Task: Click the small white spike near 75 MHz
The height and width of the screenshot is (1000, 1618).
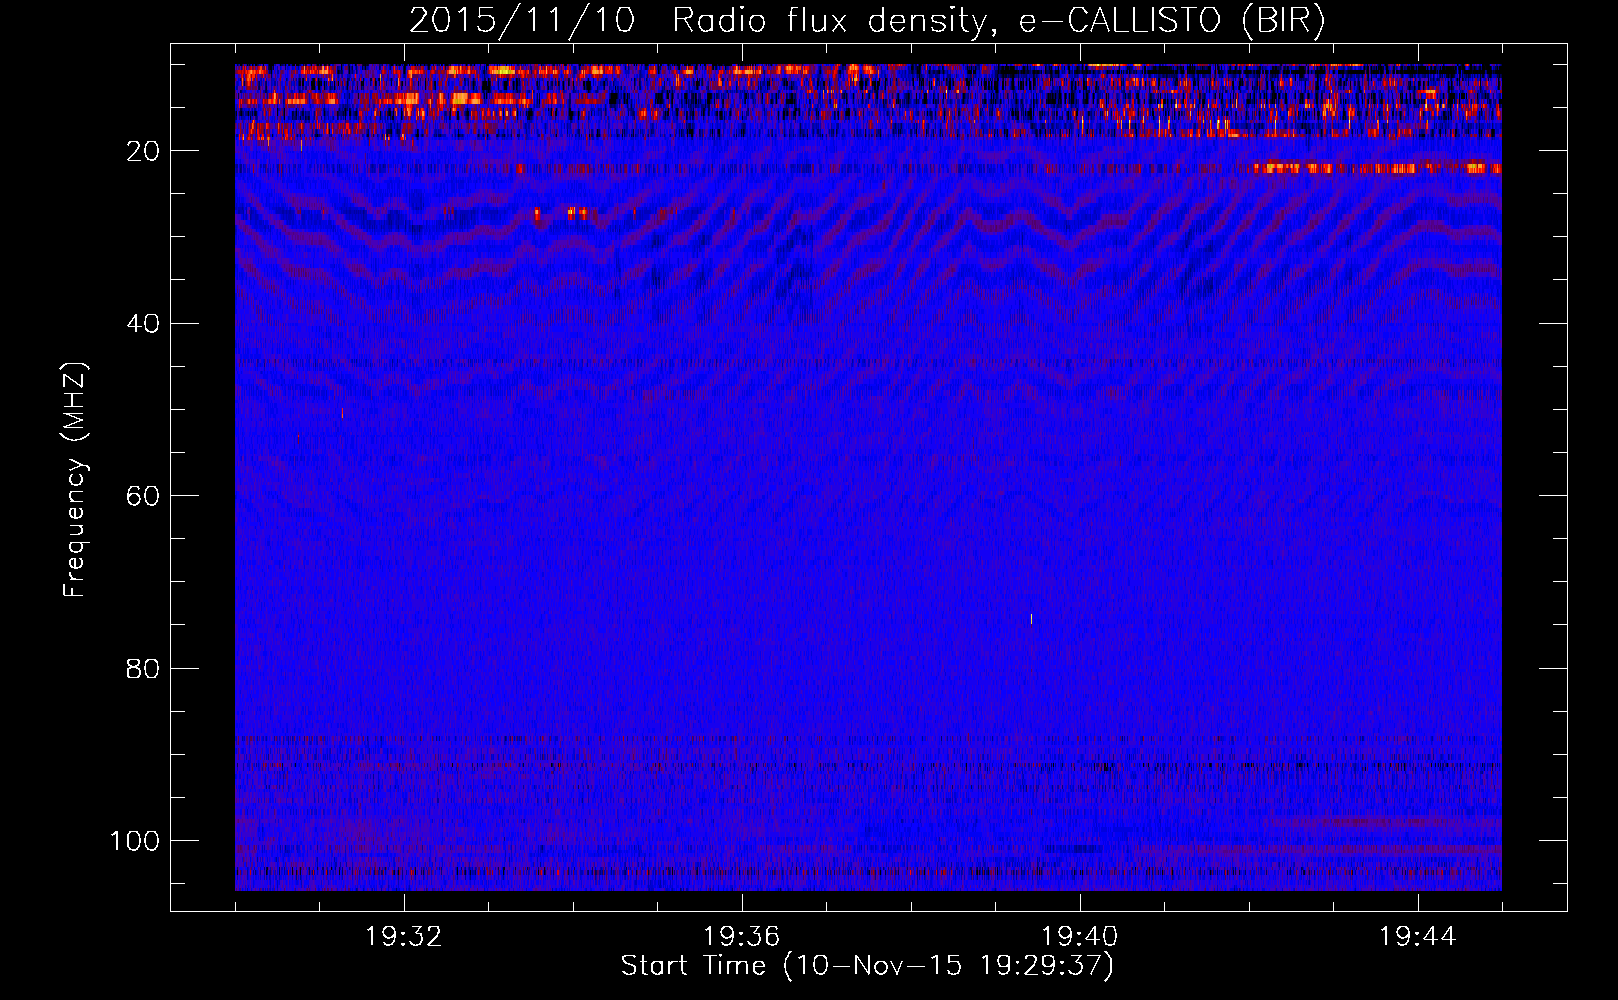Action: click(x=1031, y=619)
